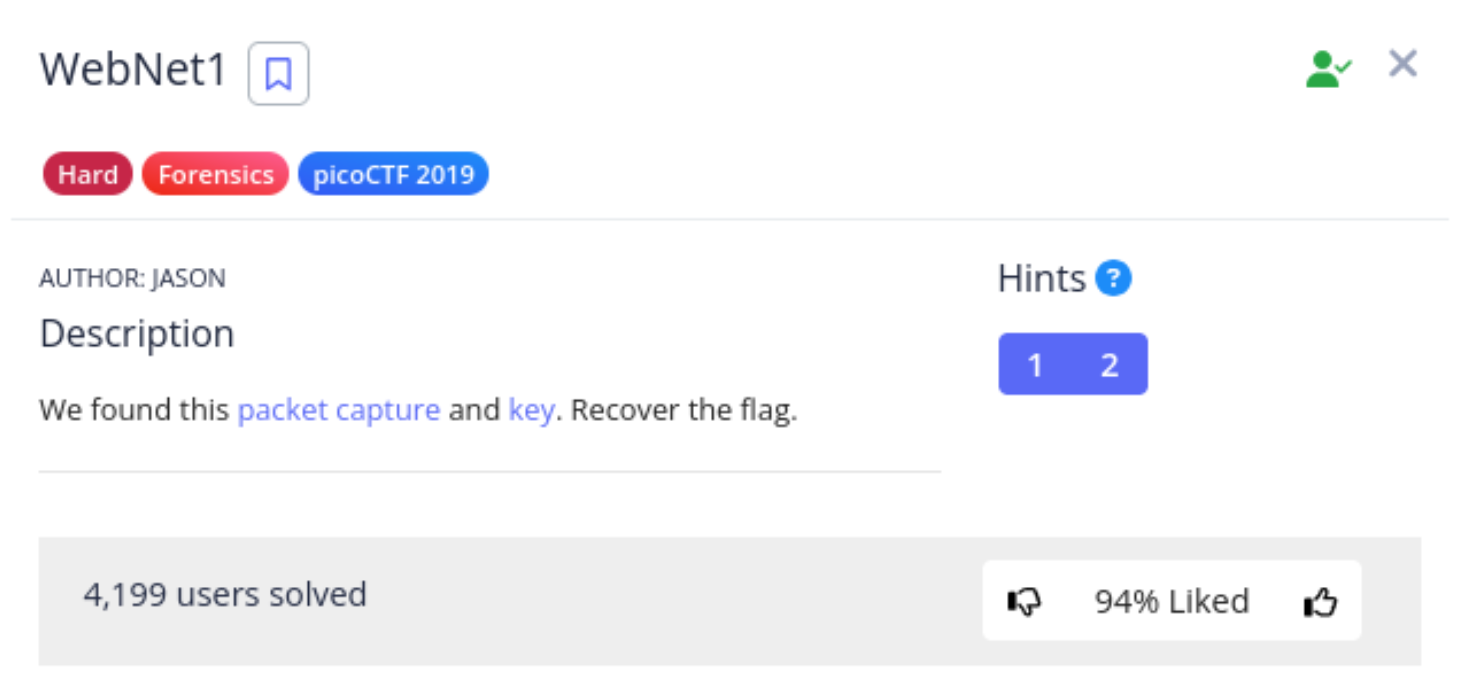This screenshot has height=680, width=1458.
Task: Click the AUTHOR: JASON label
Action: pos(132,278)
